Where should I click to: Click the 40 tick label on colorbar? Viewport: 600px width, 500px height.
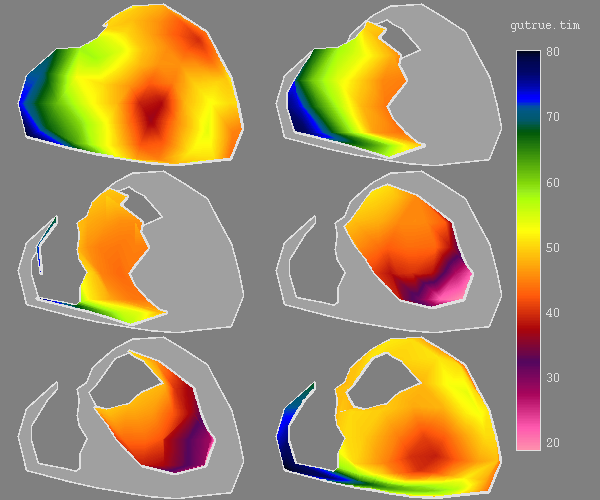tap(553, 313)
